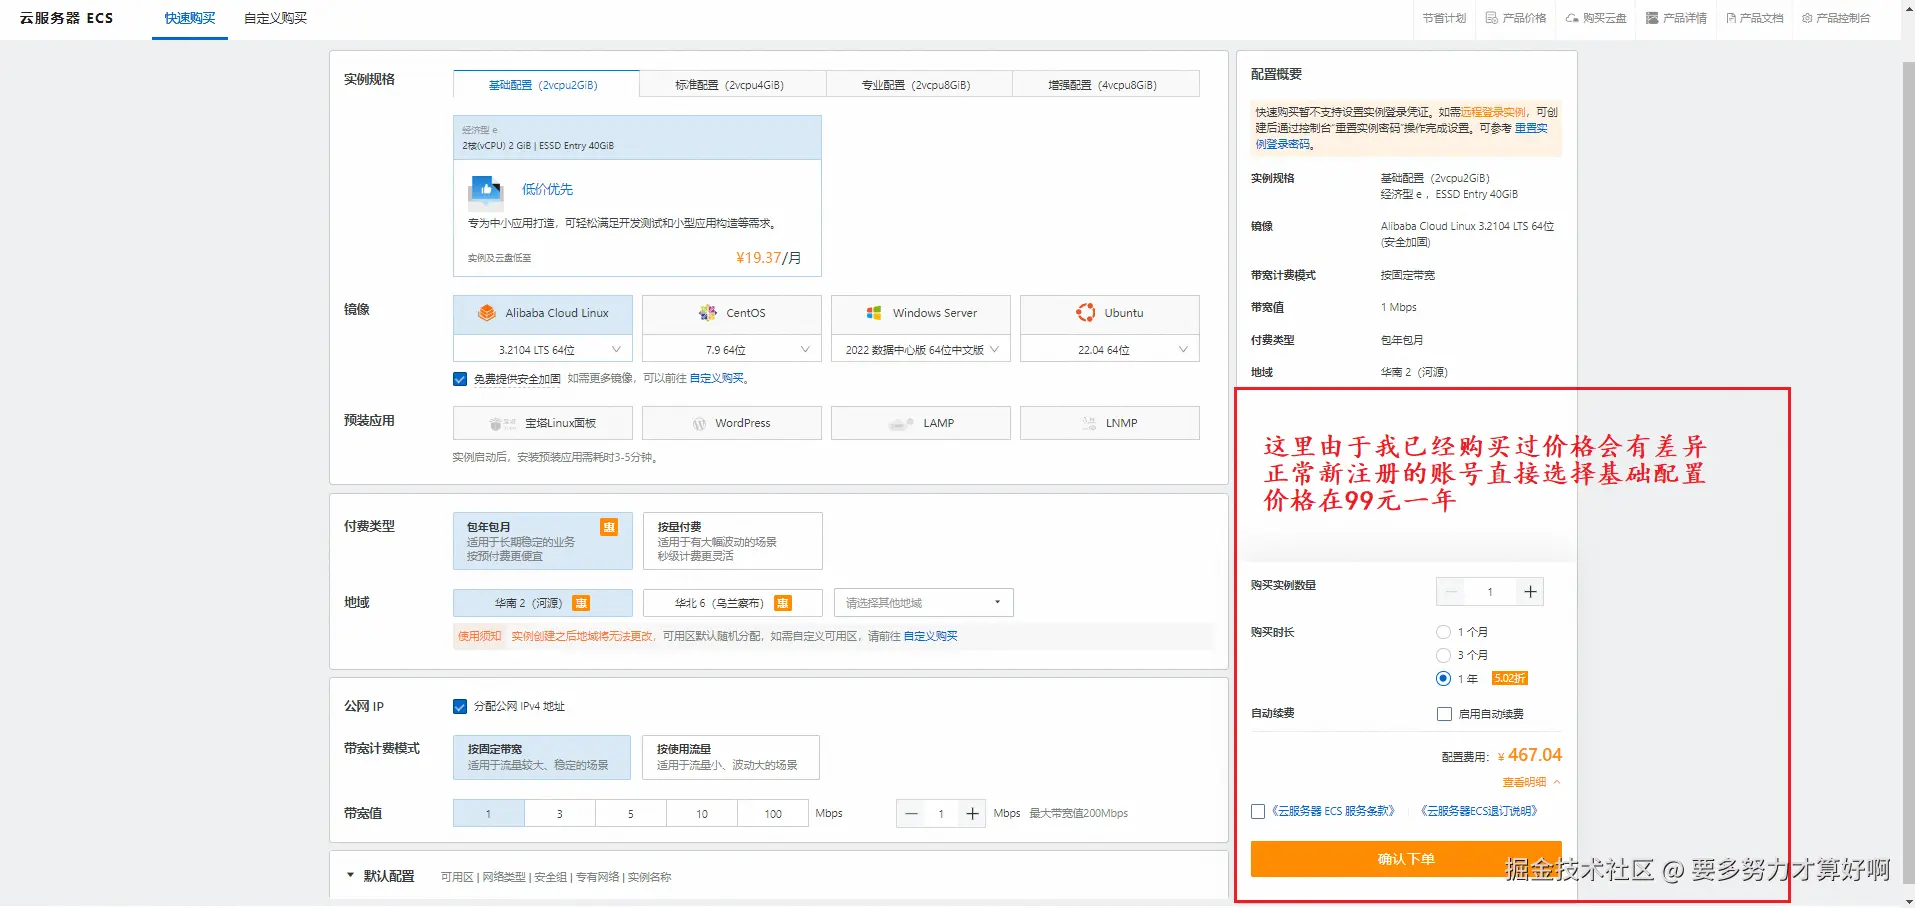Follow the 远程登录实例 link
This screenshot has width=1915, height=908.
(x=1494, y=112)
